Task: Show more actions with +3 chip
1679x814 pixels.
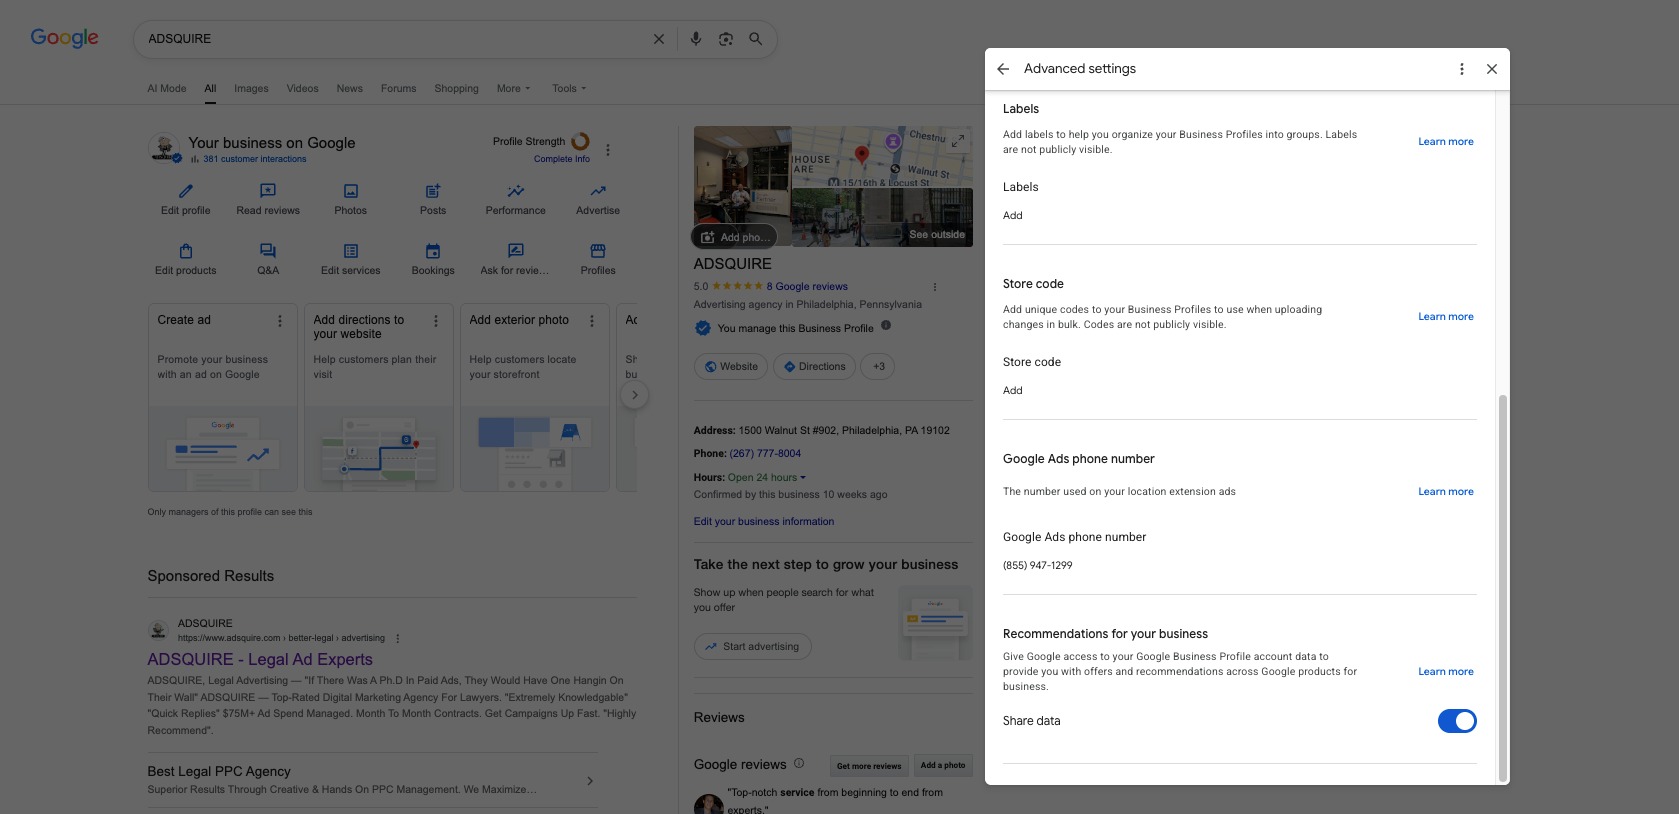Action: click(x=879, y=367)
